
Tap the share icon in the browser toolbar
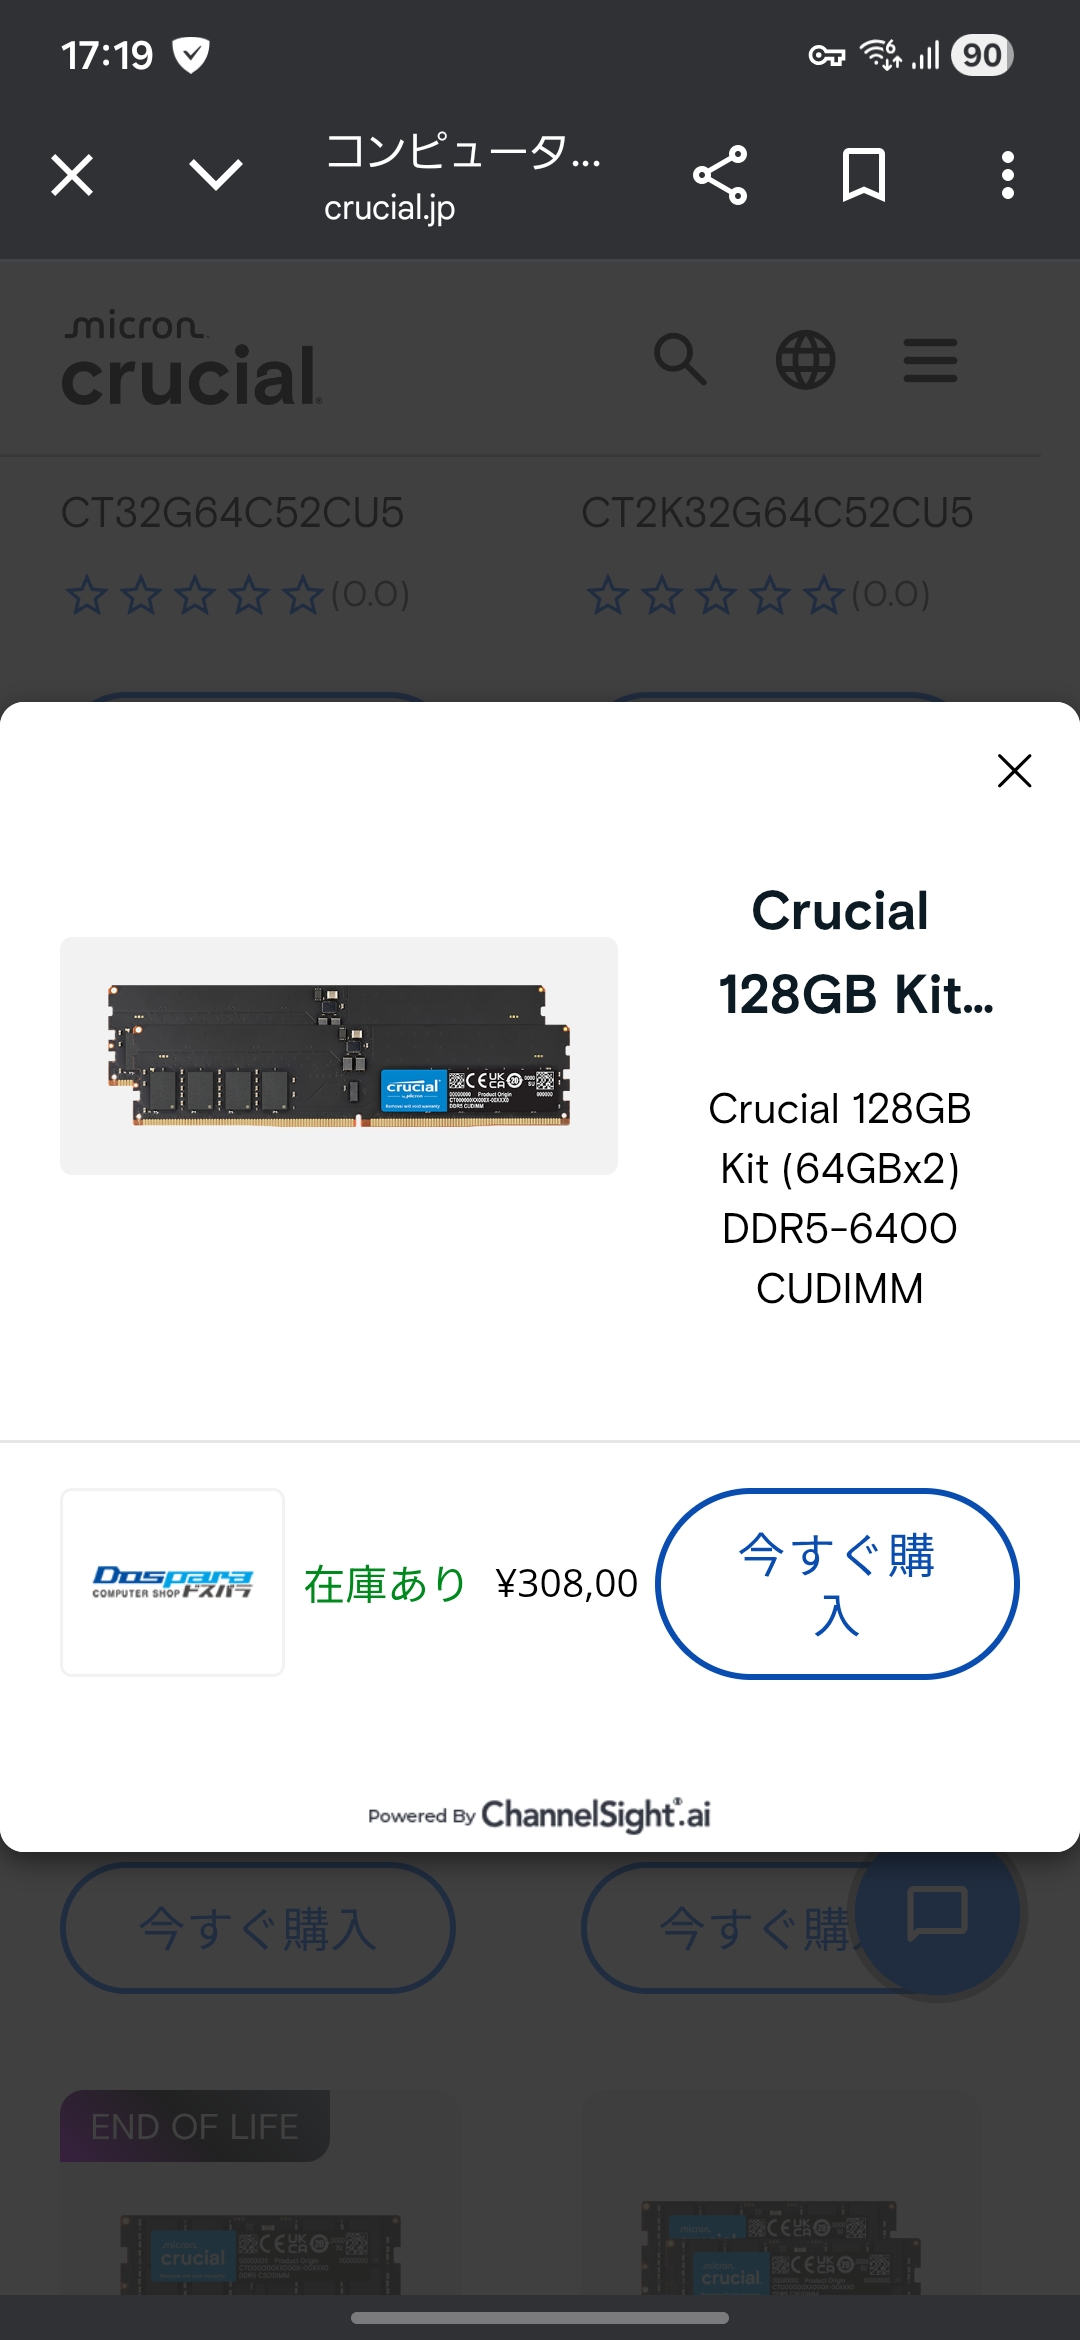(x=720, y=175)
